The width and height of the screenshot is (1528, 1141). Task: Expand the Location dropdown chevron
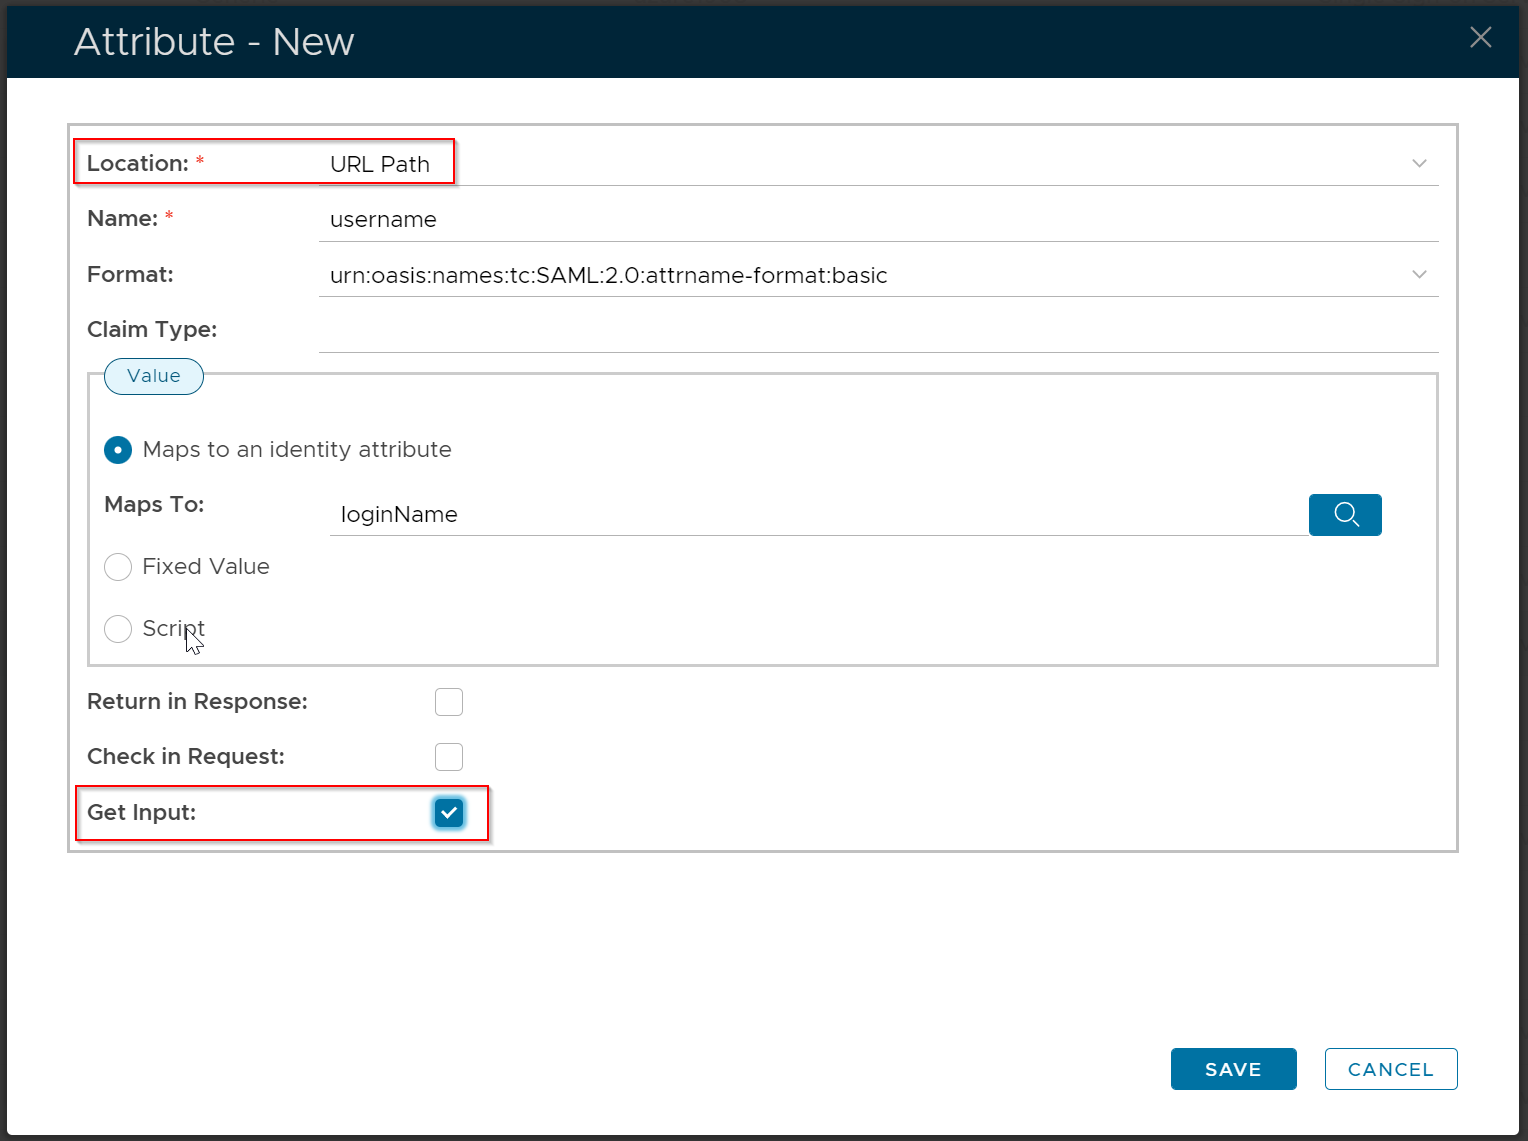(1419, 164)
